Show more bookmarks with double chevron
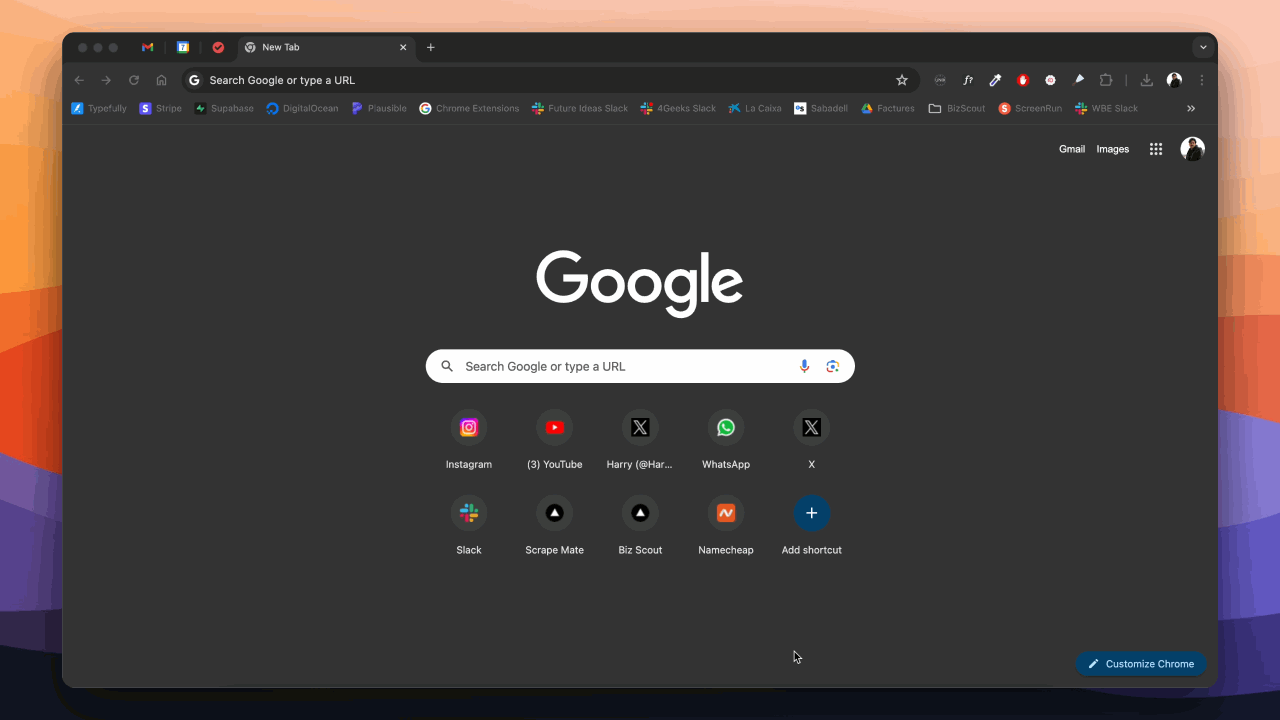 pos(1191,108)
